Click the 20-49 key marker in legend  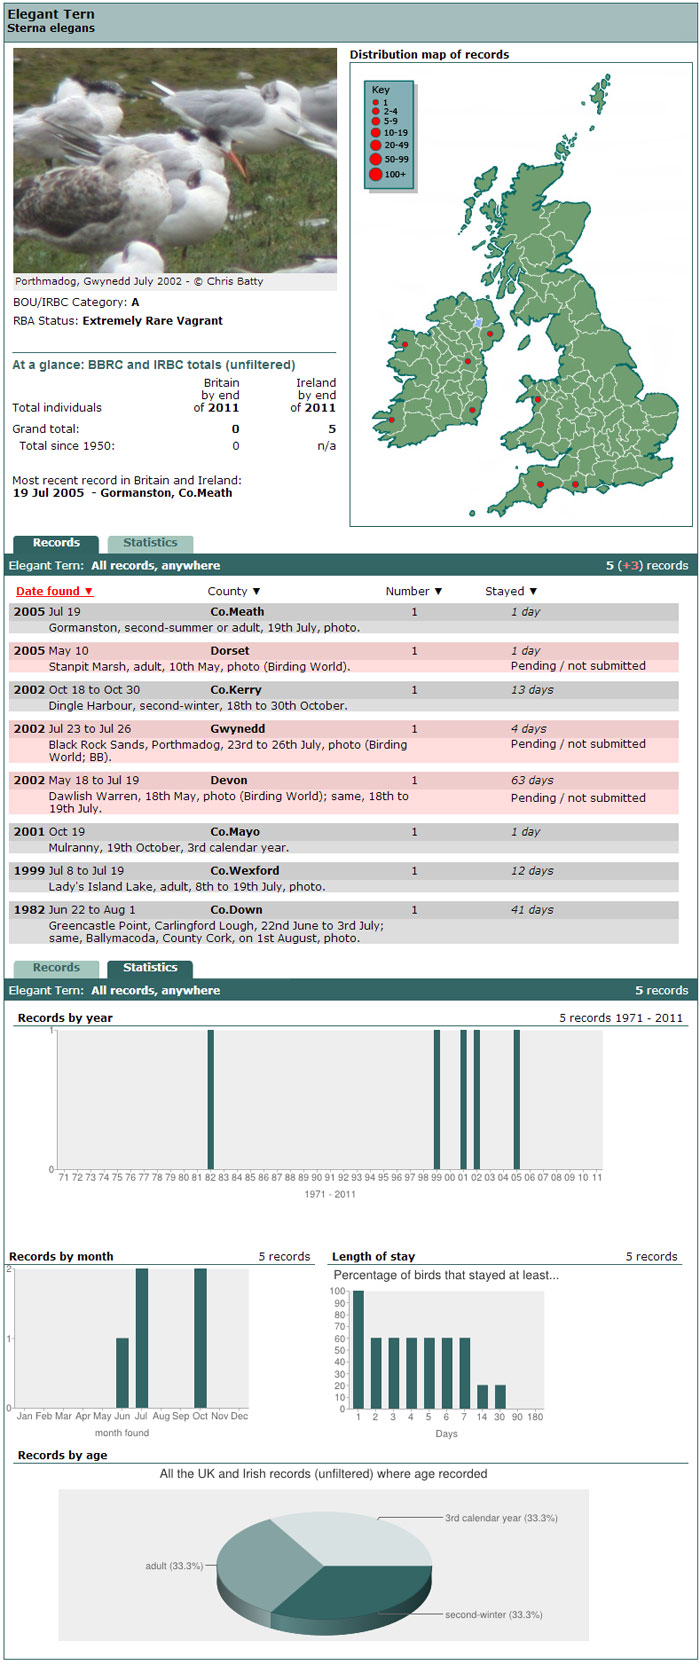point(376,145)
